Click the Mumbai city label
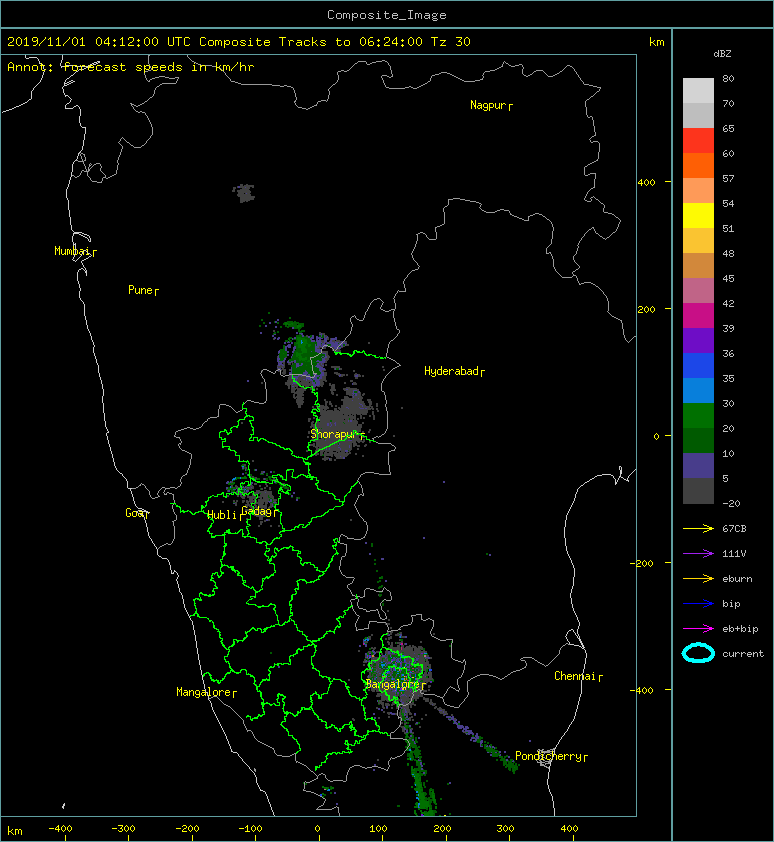Screen dimensions: 774x842 click(x=72, y=251)
